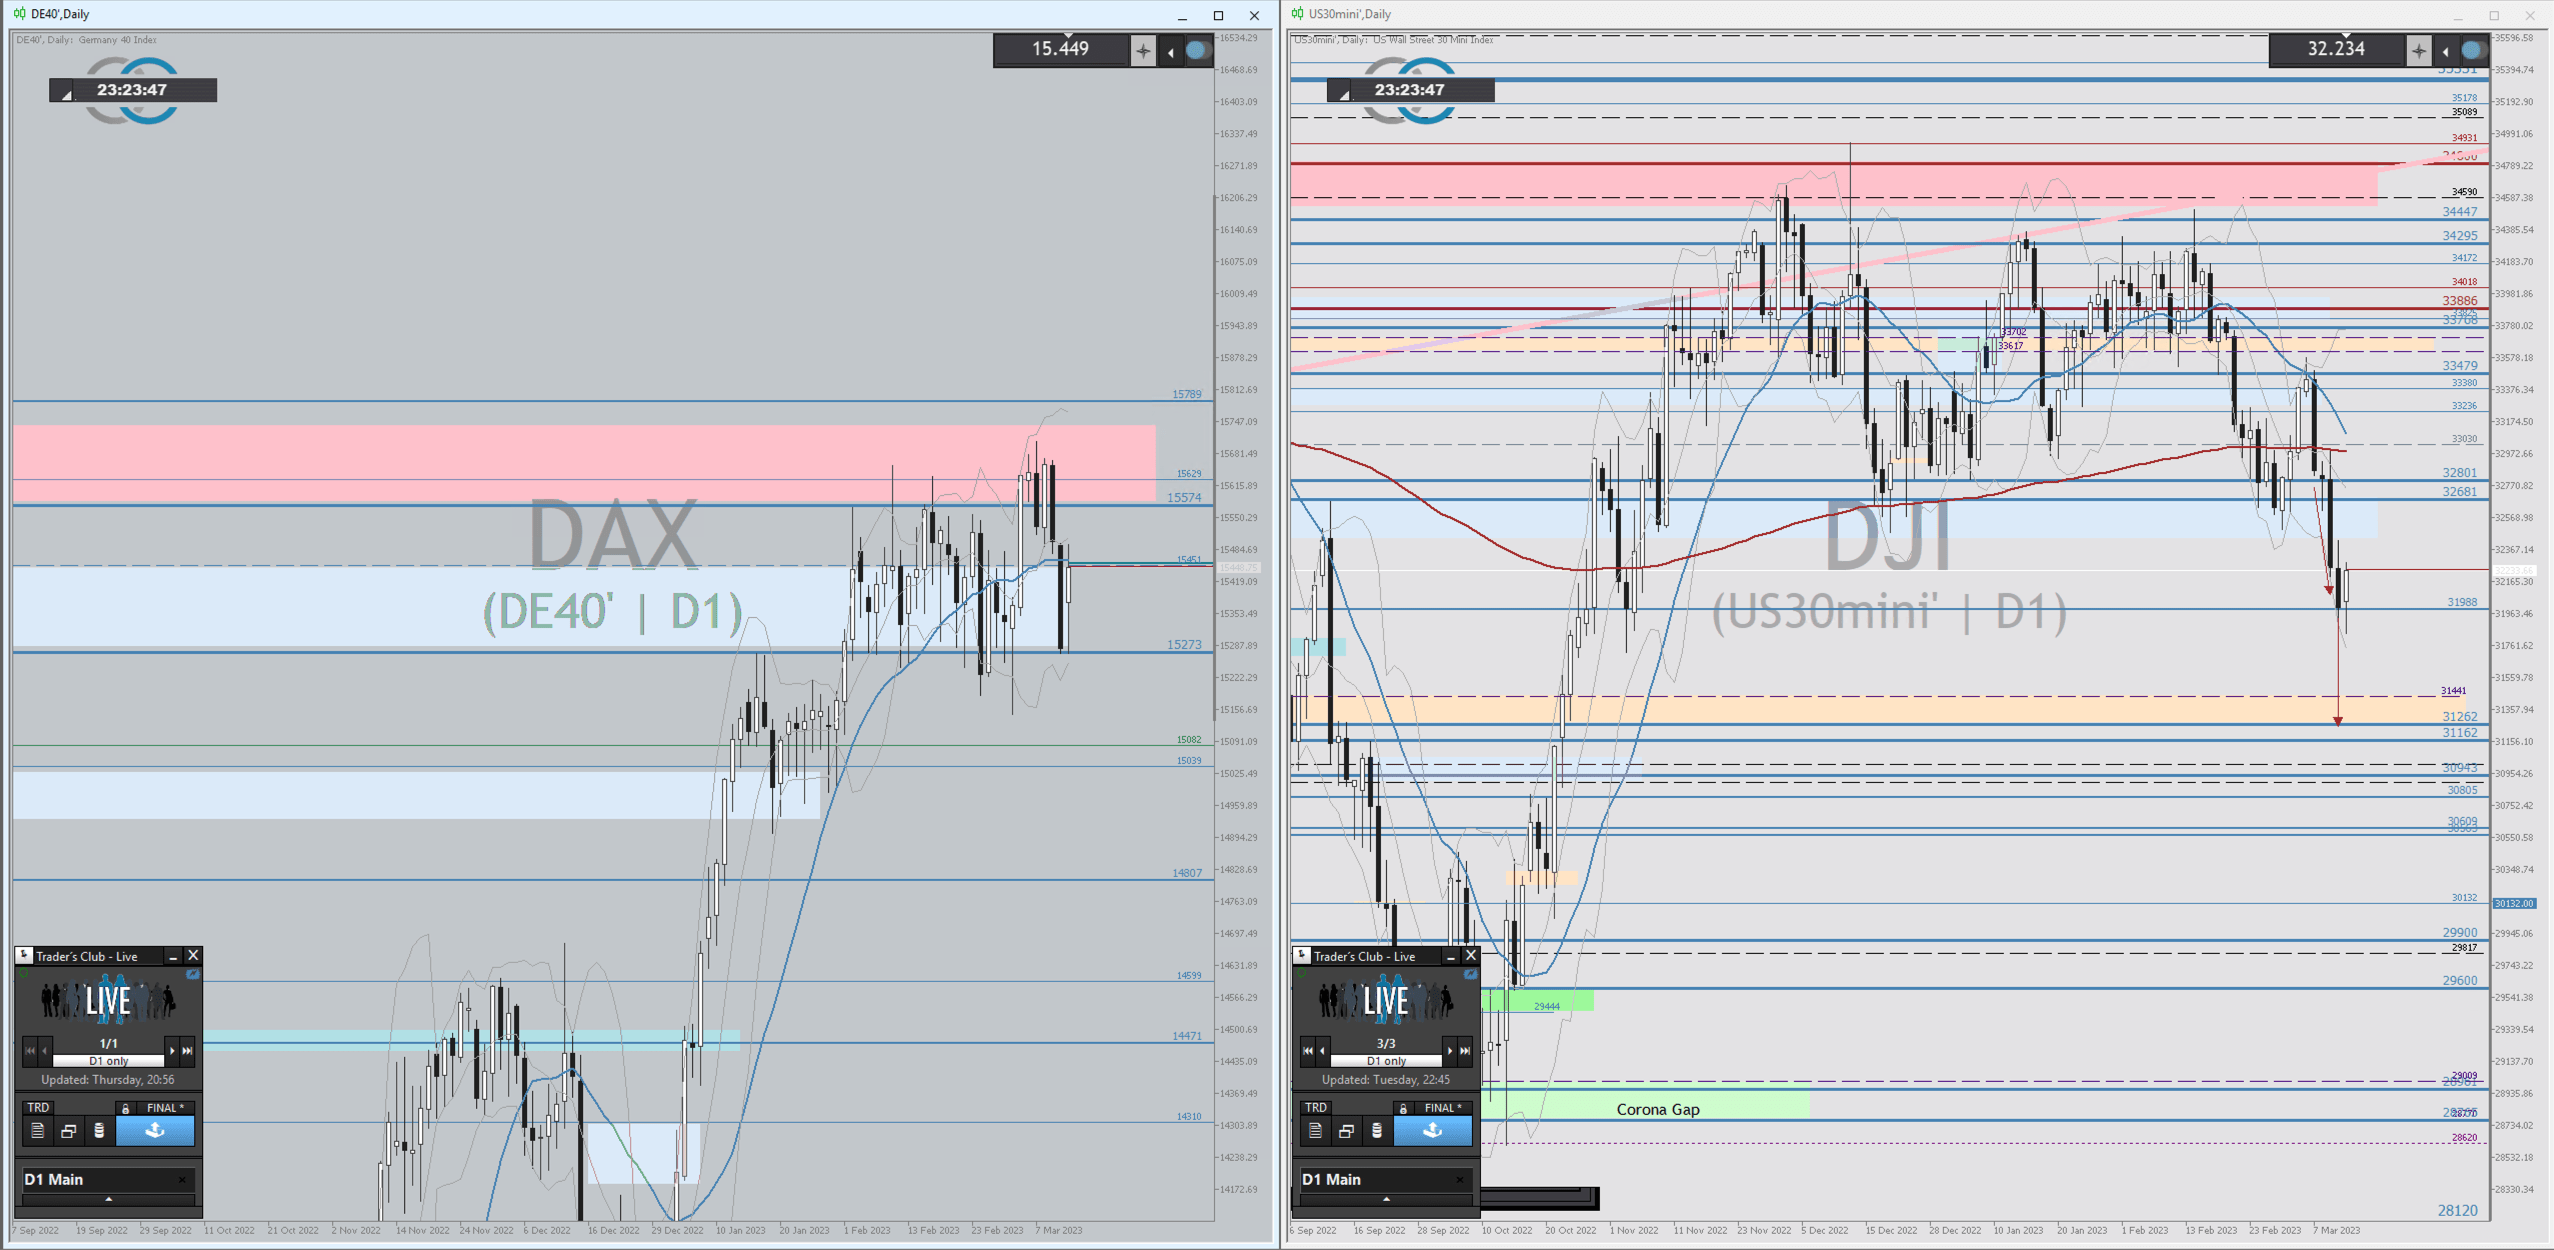
Task: Go to previous analysis in DE40 panel
Action: (x=45, y=1051)
